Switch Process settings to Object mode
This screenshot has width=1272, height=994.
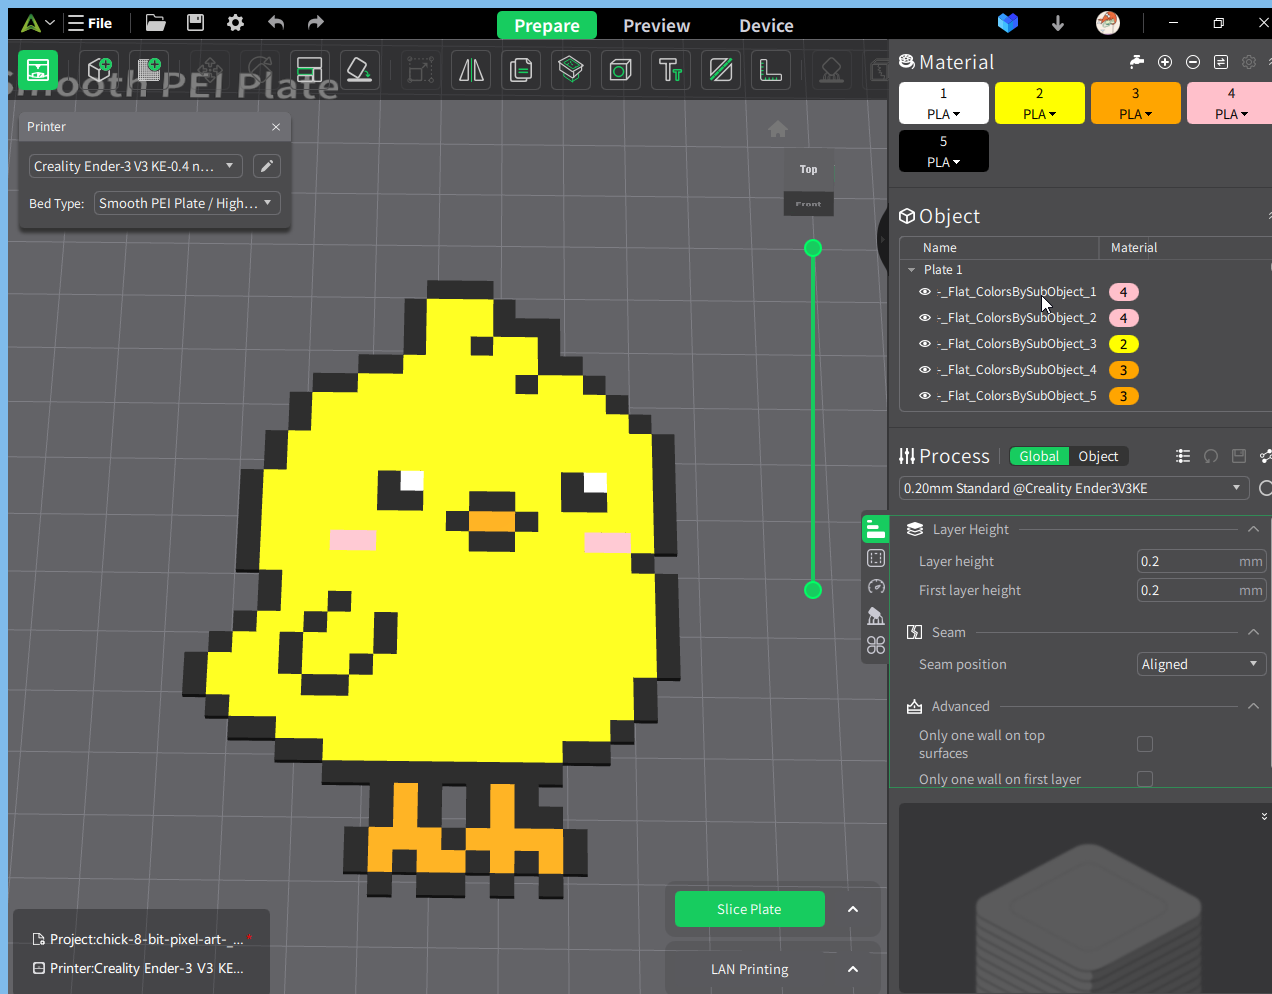click(1098, 456)
